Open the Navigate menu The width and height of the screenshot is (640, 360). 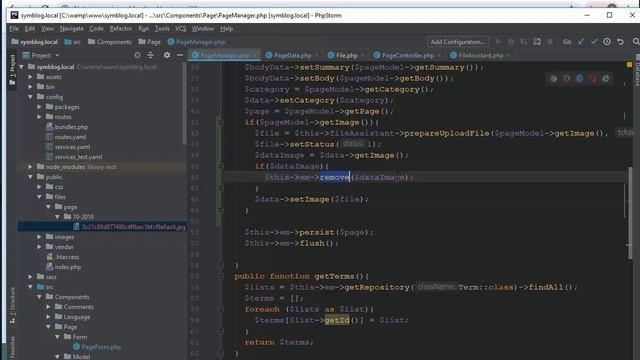(71, 29)
